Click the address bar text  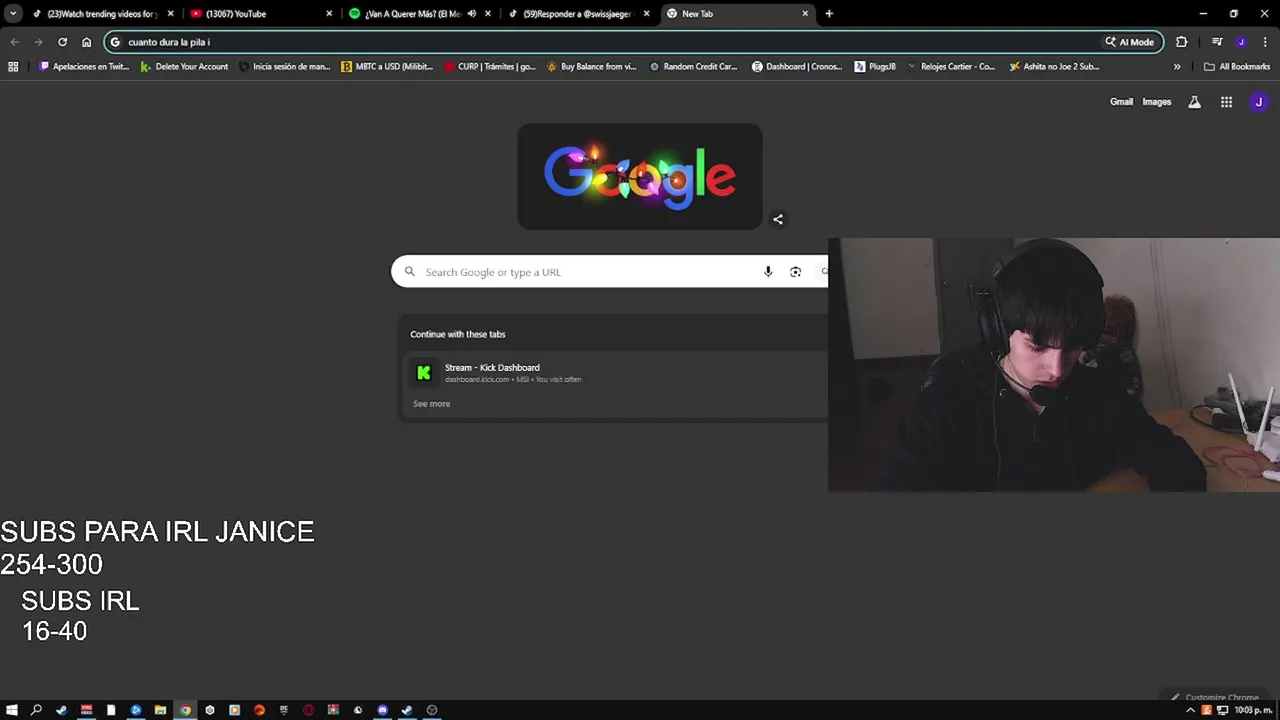(x=169, y=42)
